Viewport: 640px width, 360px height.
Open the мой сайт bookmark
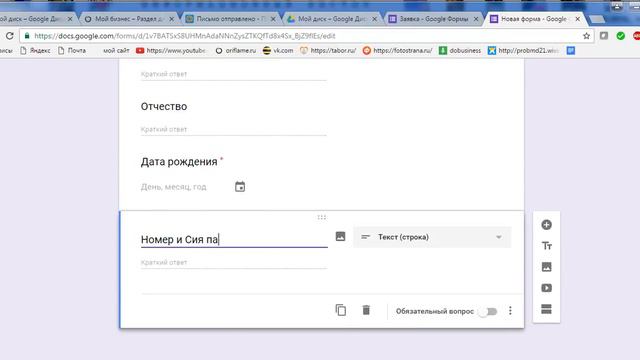[x=116, y=51]
